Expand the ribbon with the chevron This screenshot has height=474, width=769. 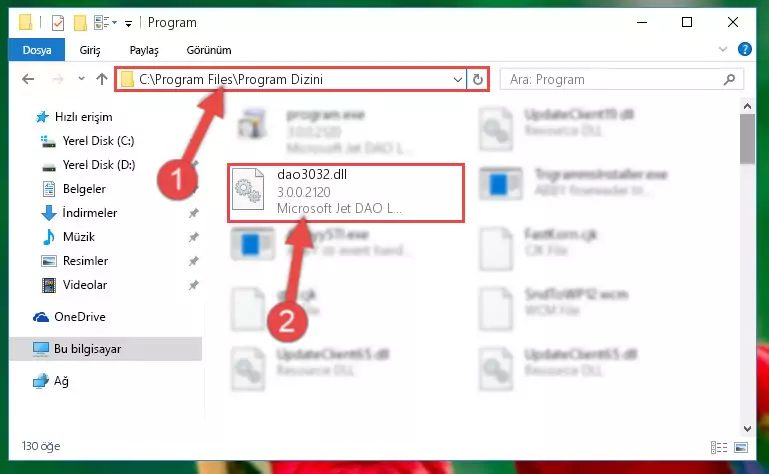(722, 49)
